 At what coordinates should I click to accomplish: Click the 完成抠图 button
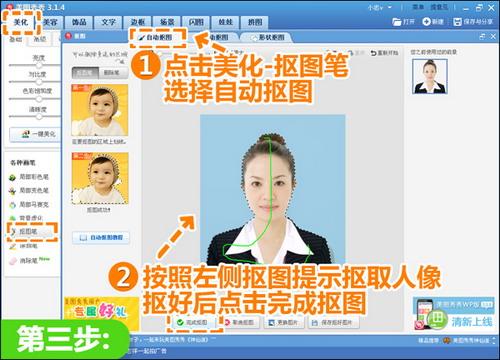192,322
